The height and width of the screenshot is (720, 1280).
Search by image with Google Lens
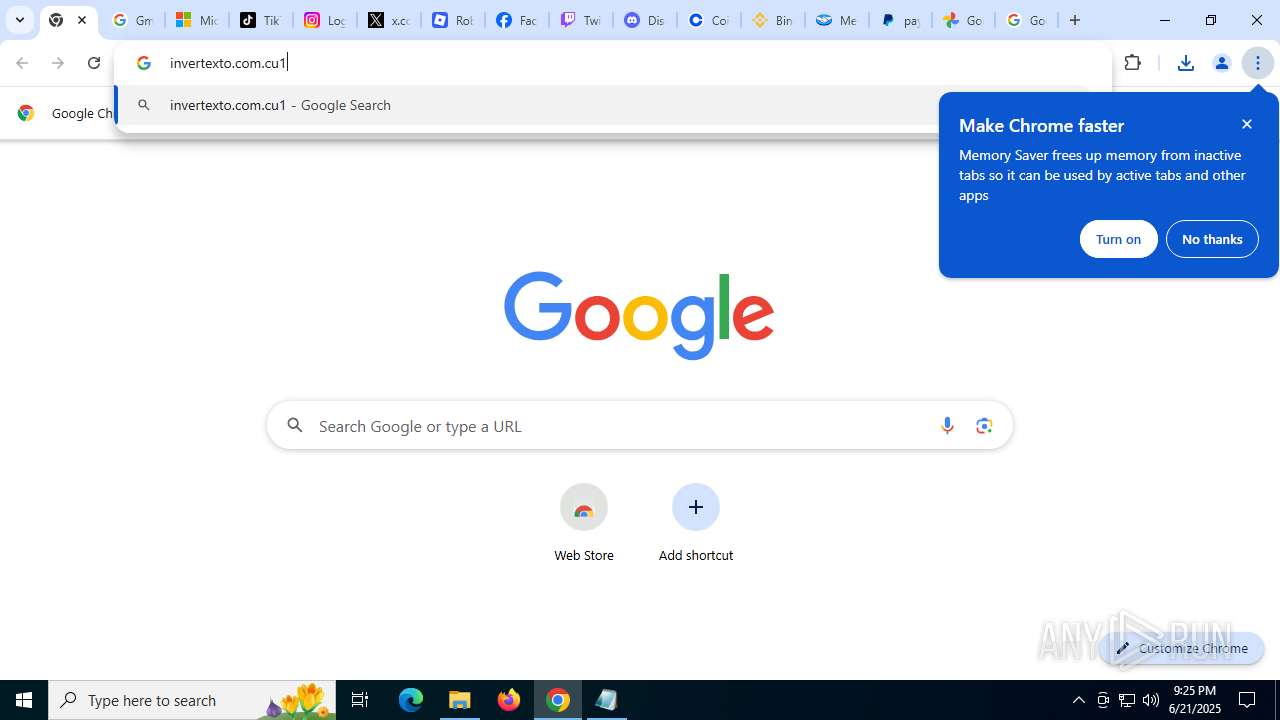click(984, 426)
